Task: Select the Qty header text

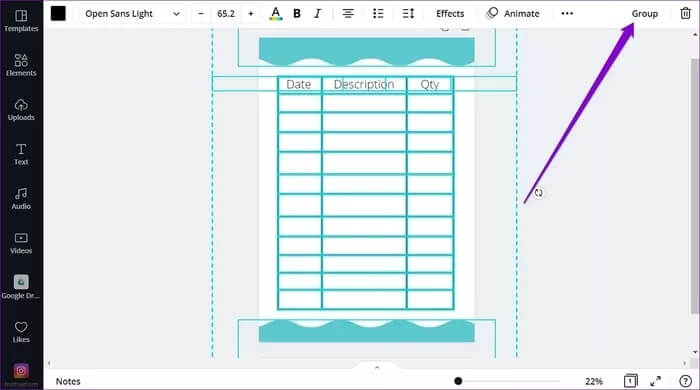Action: click(x=430, y=84)
